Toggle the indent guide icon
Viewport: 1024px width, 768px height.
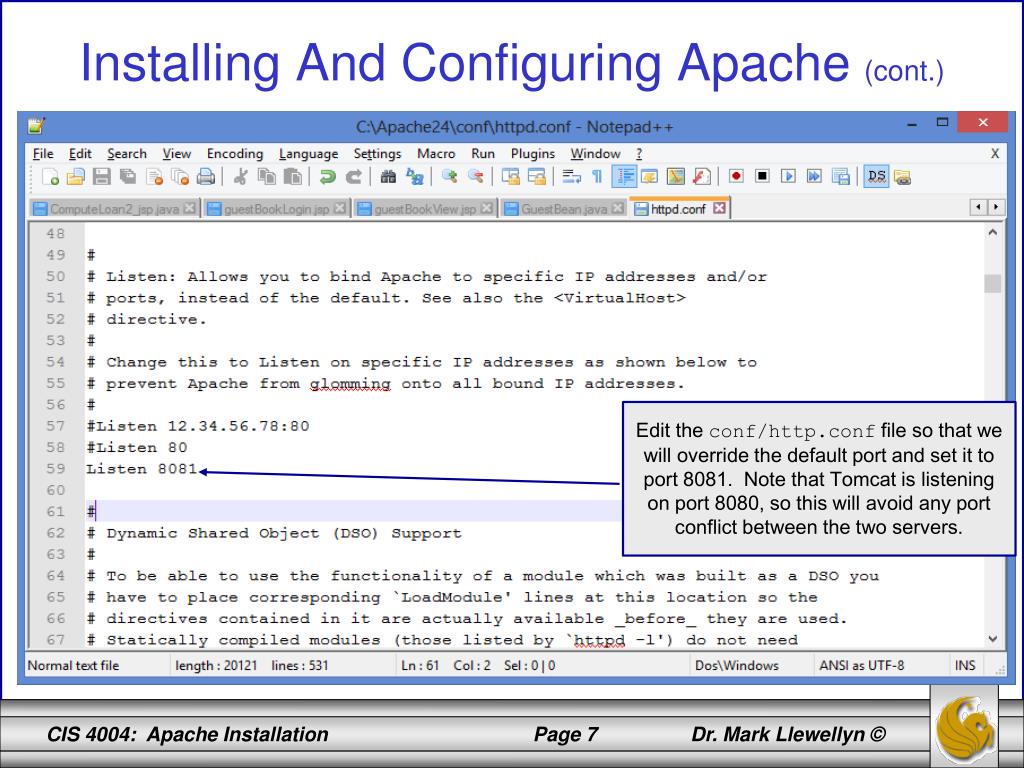[x=624, y=176]
